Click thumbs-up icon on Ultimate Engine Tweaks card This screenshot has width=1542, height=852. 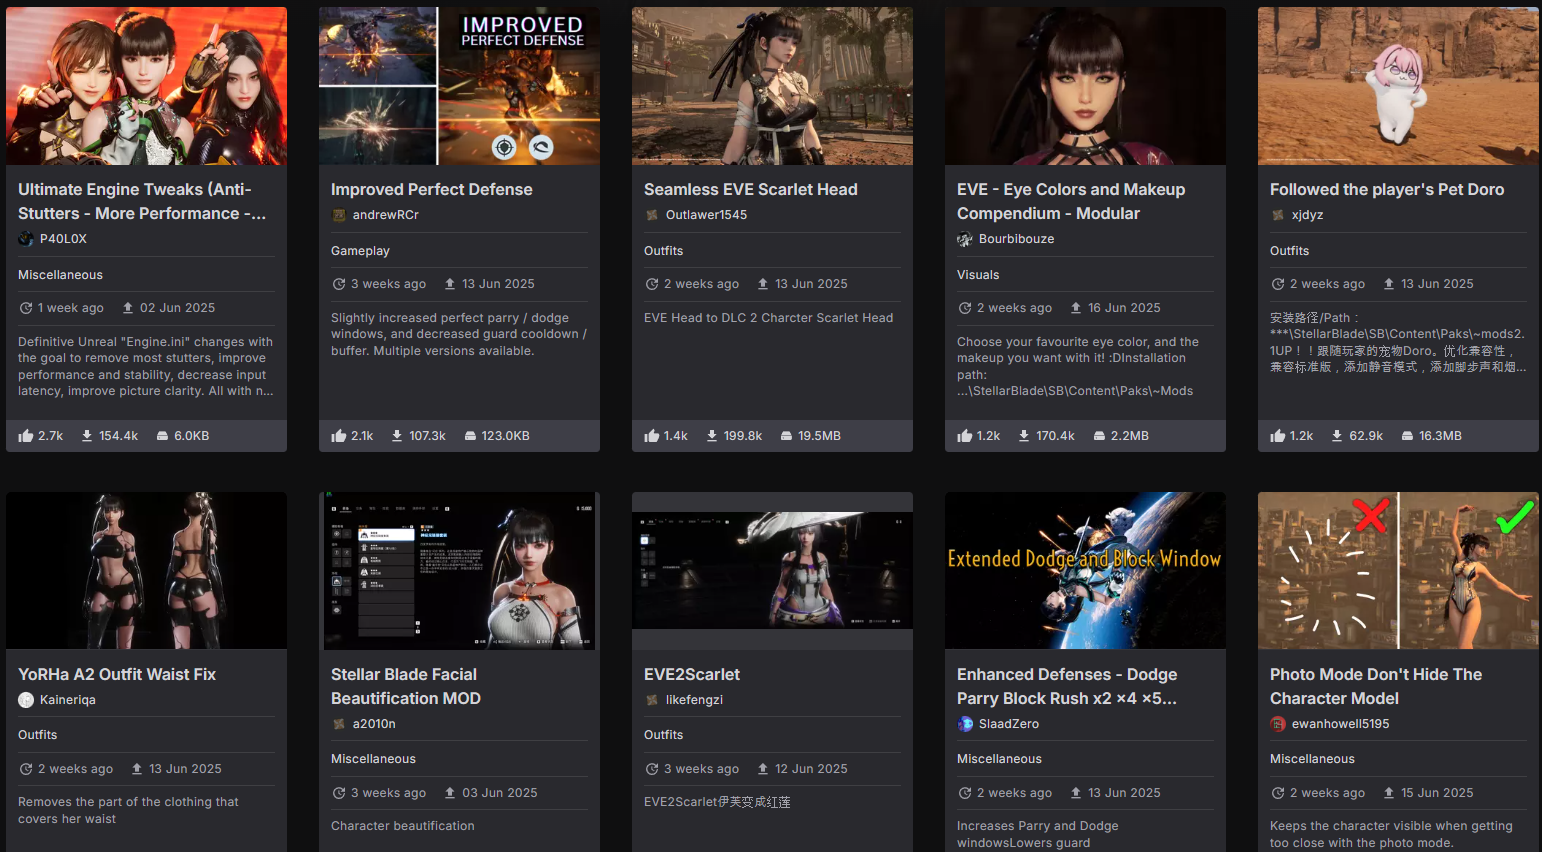26,436
